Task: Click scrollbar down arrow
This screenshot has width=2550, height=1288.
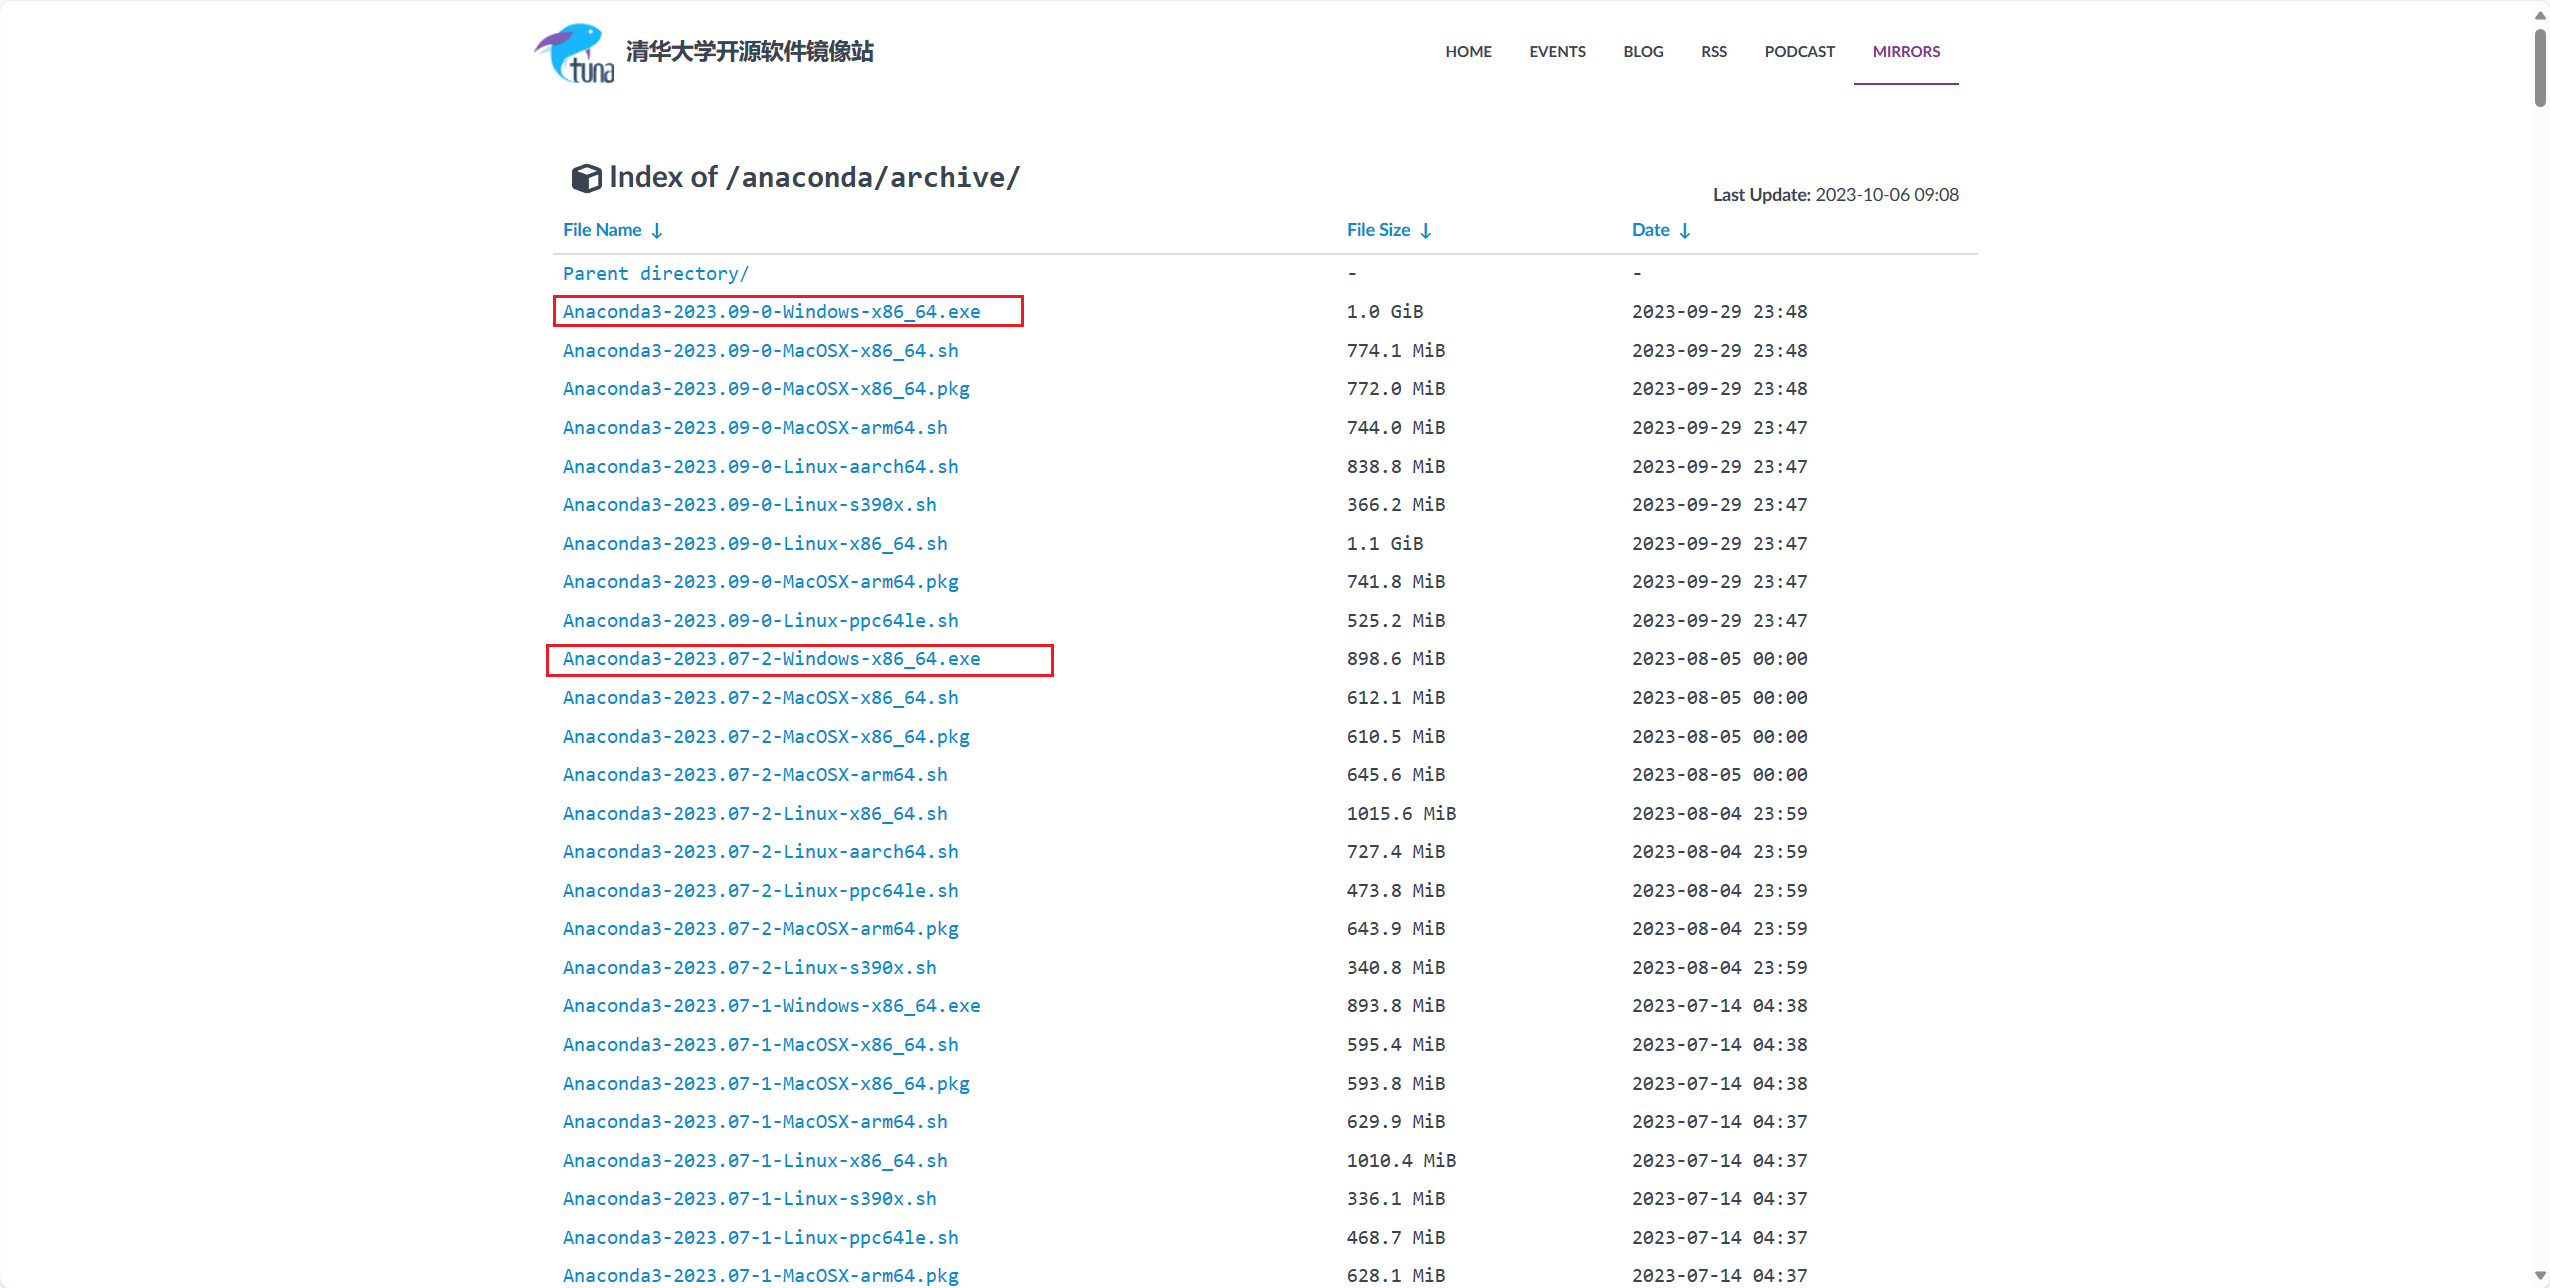Action: click(2540, 1276)
